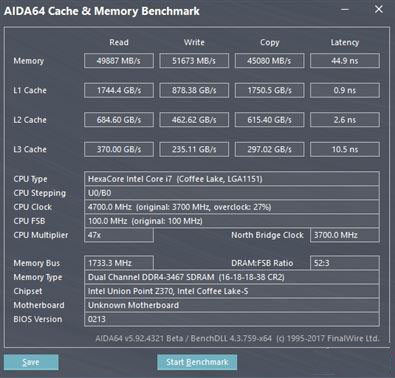Viewport: 395px width, 378px height.
Task: Click the DRAM:FSB Ratio value 52:3
Action: pos(345,263)
